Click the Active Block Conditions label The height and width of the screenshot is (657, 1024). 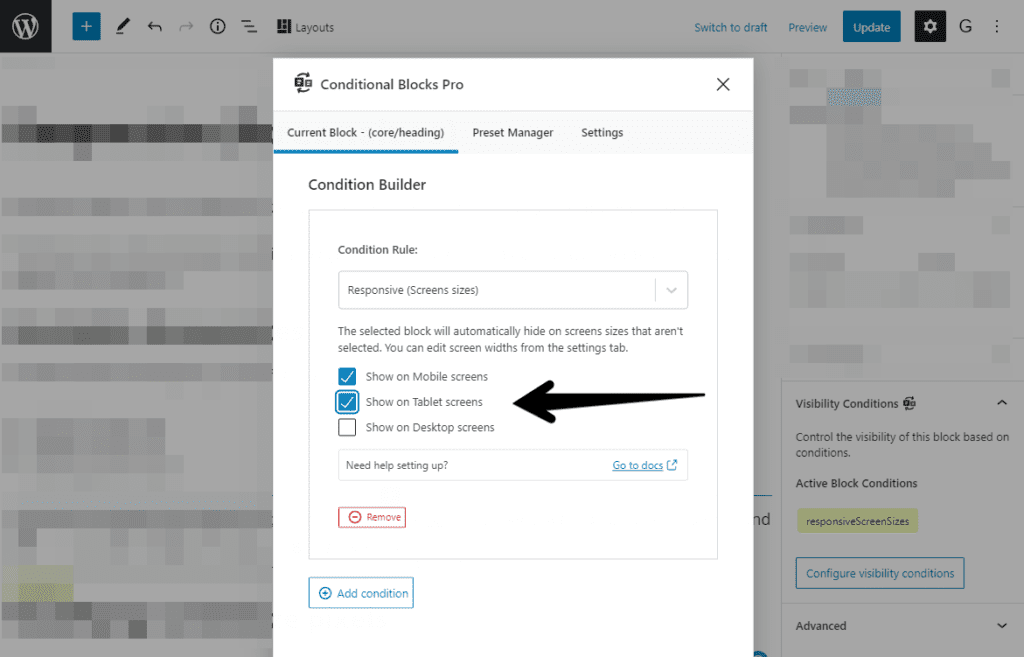pyautogui.click(x=856, y=483)
